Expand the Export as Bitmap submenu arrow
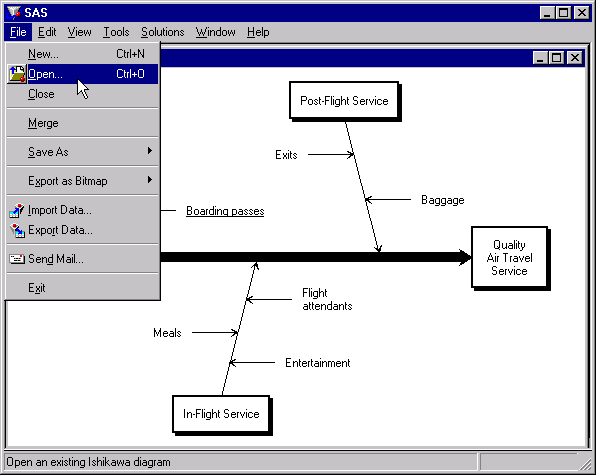596x475 pixels. pyautogui.click(x=150, y=180)
